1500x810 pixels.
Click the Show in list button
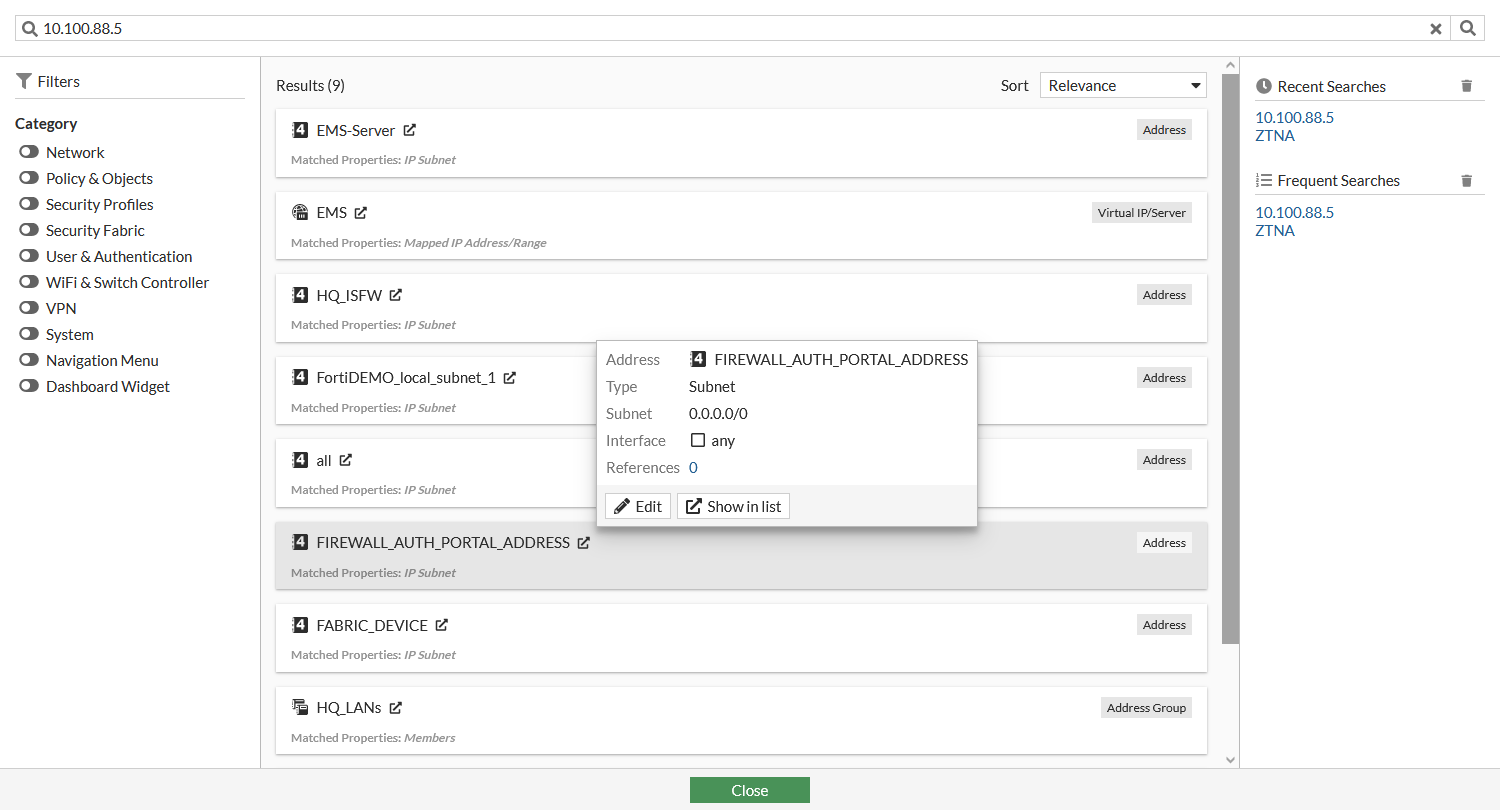click(733, 505)
